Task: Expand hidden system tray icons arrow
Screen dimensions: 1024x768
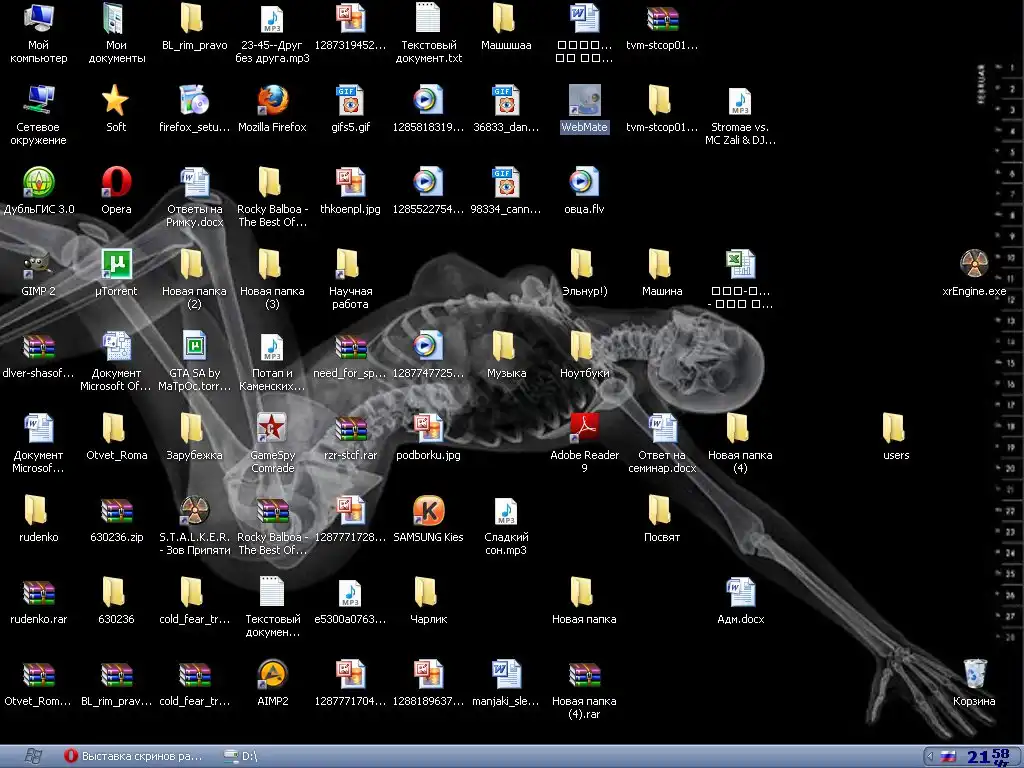Action: click(x=931, y=756)
